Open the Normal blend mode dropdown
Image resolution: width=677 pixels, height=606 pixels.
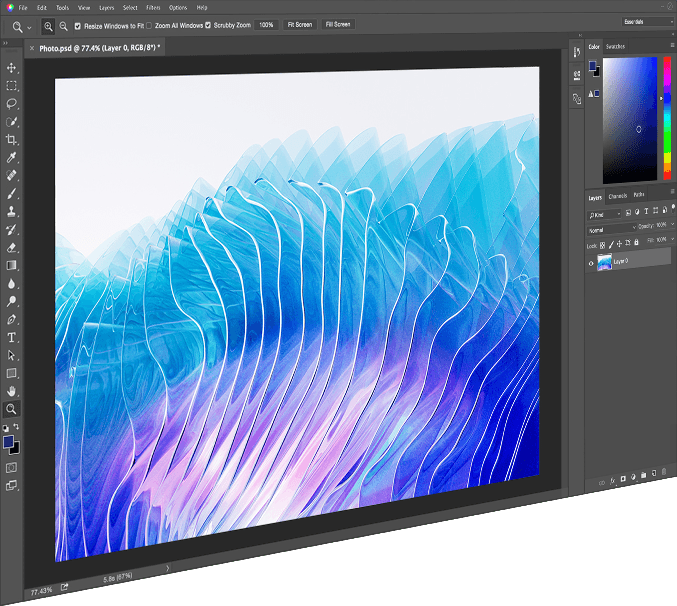pos(611,229)
